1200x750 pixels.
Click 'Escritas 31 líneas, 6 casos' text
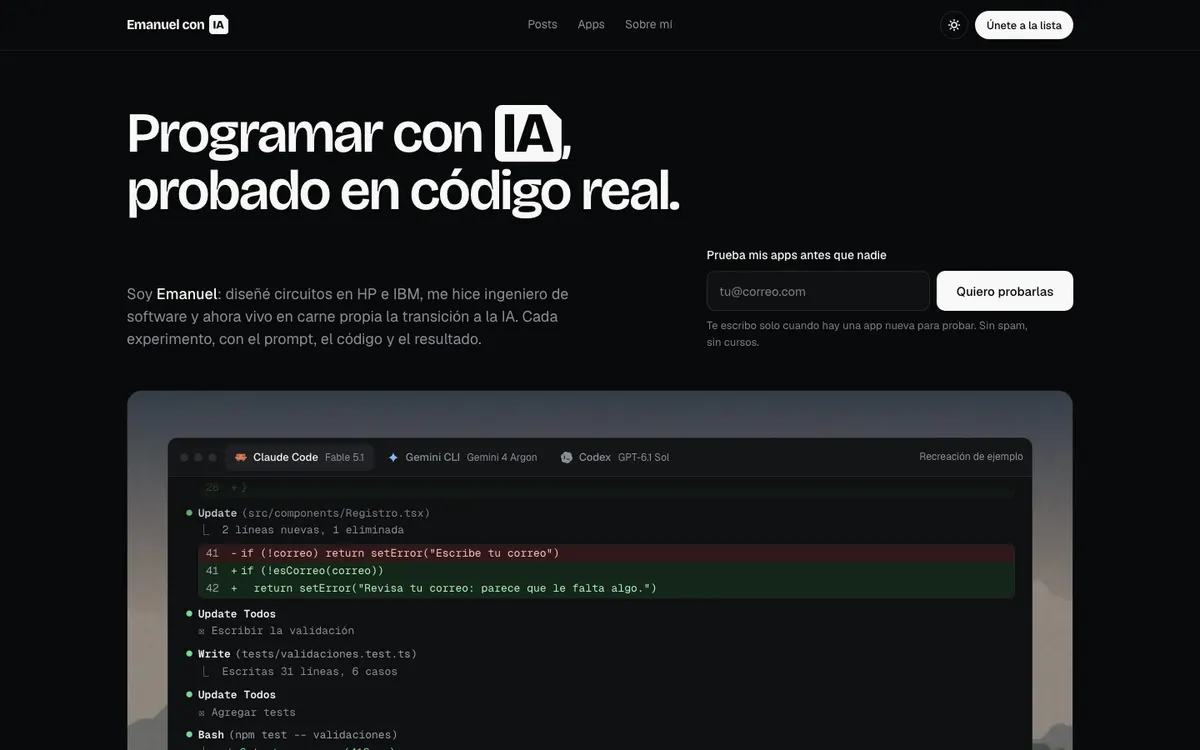tap(310, 672)
